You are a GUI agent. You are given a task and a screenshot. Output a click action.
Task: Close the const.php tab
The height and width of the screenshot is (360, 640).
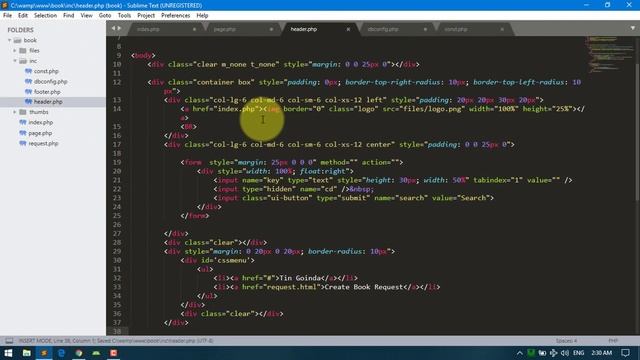pyautogui.click(x=502, y=29)
